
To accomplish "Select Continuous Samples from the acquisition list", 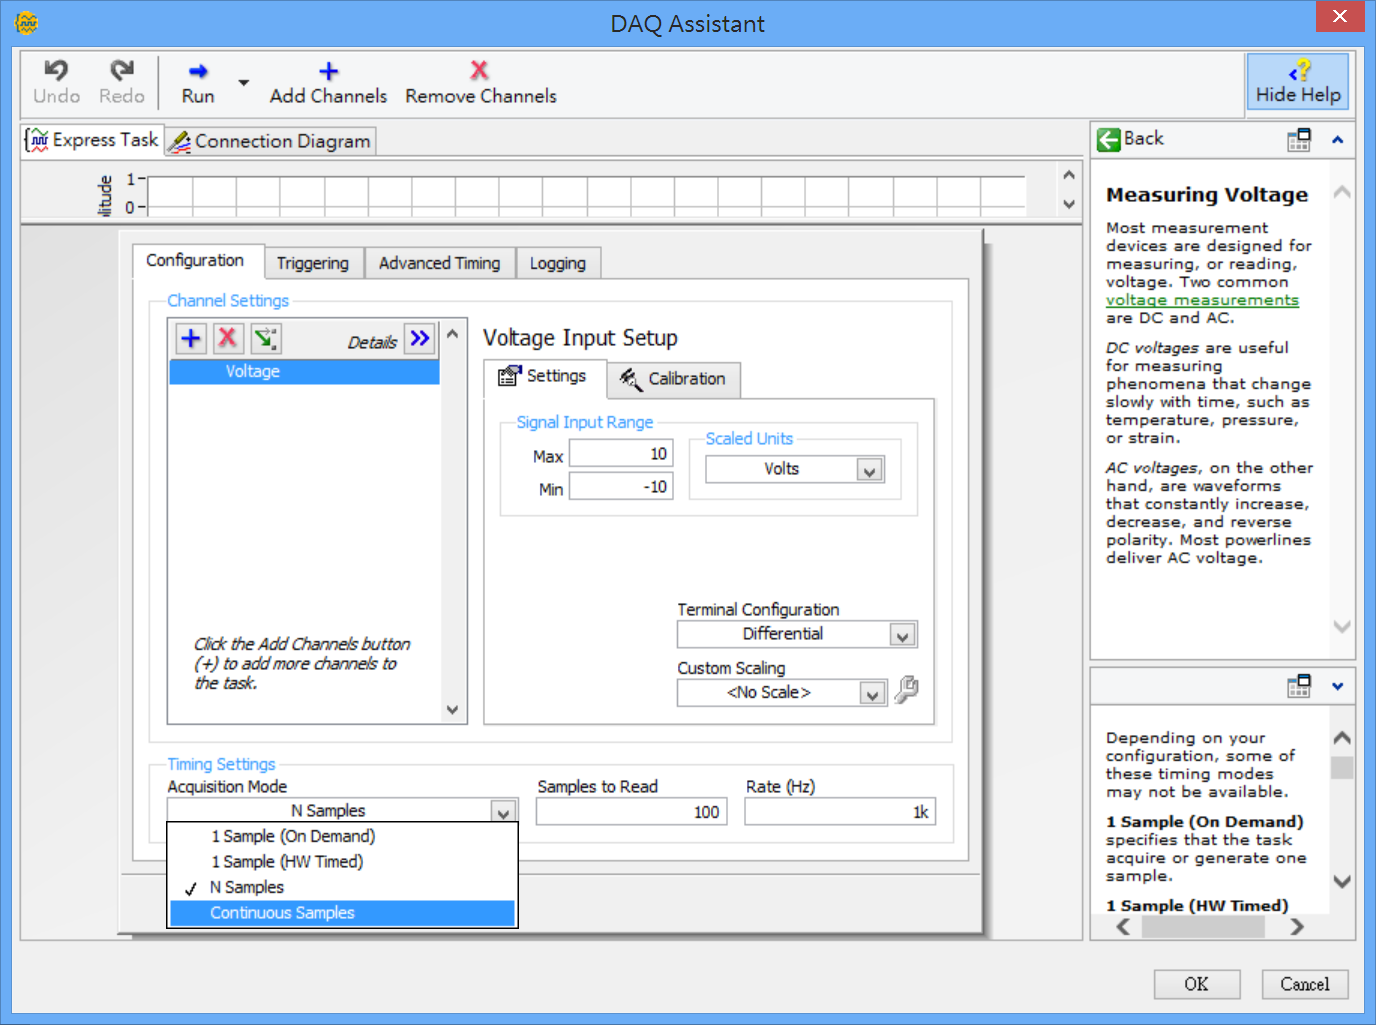I will (x=282, y=912).
